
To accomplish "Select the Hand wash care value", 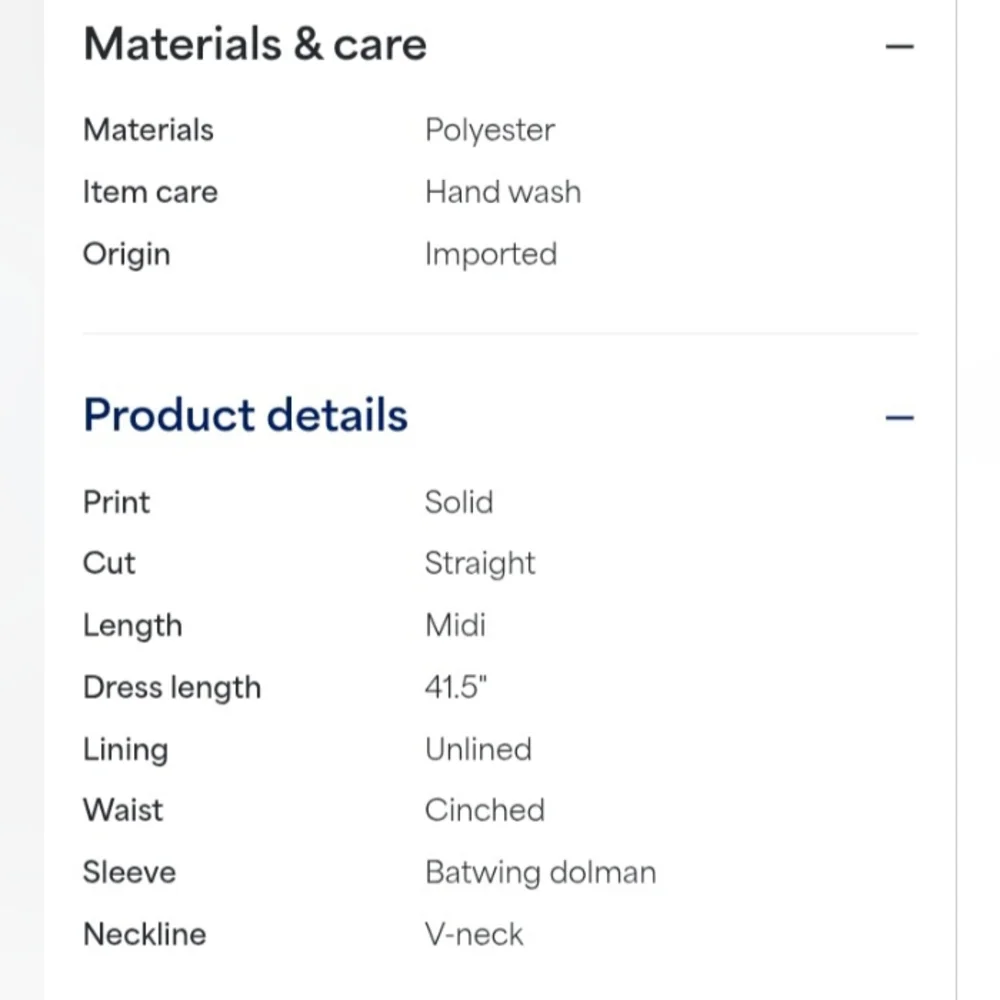I will point(503,192).
